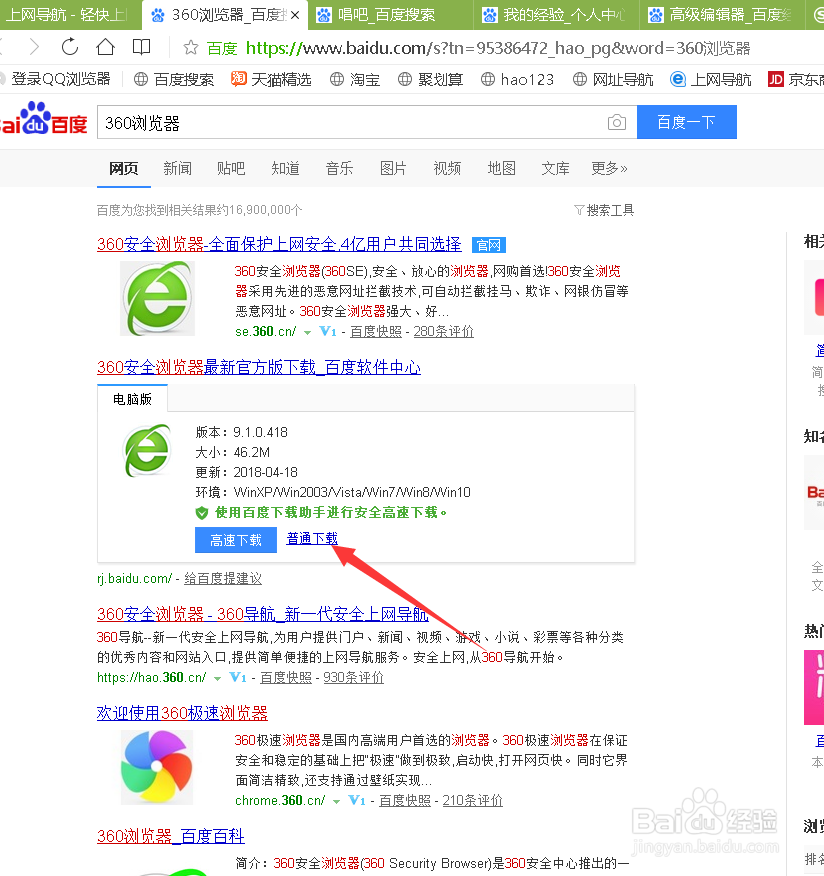Open 360安全浏览器最新官方版下载 result

[x=259, y=367]
